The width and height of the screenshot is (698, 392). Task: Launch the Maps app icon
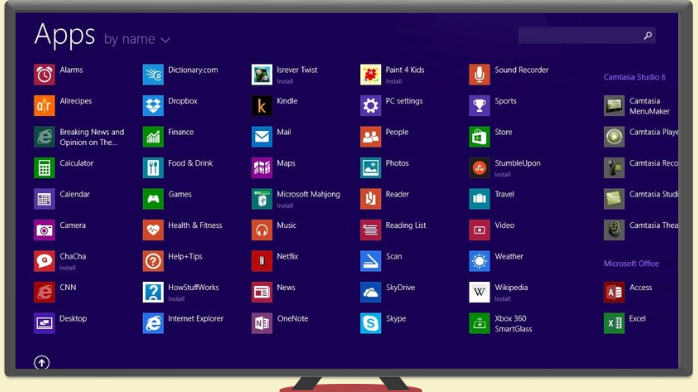click(262, 168)
